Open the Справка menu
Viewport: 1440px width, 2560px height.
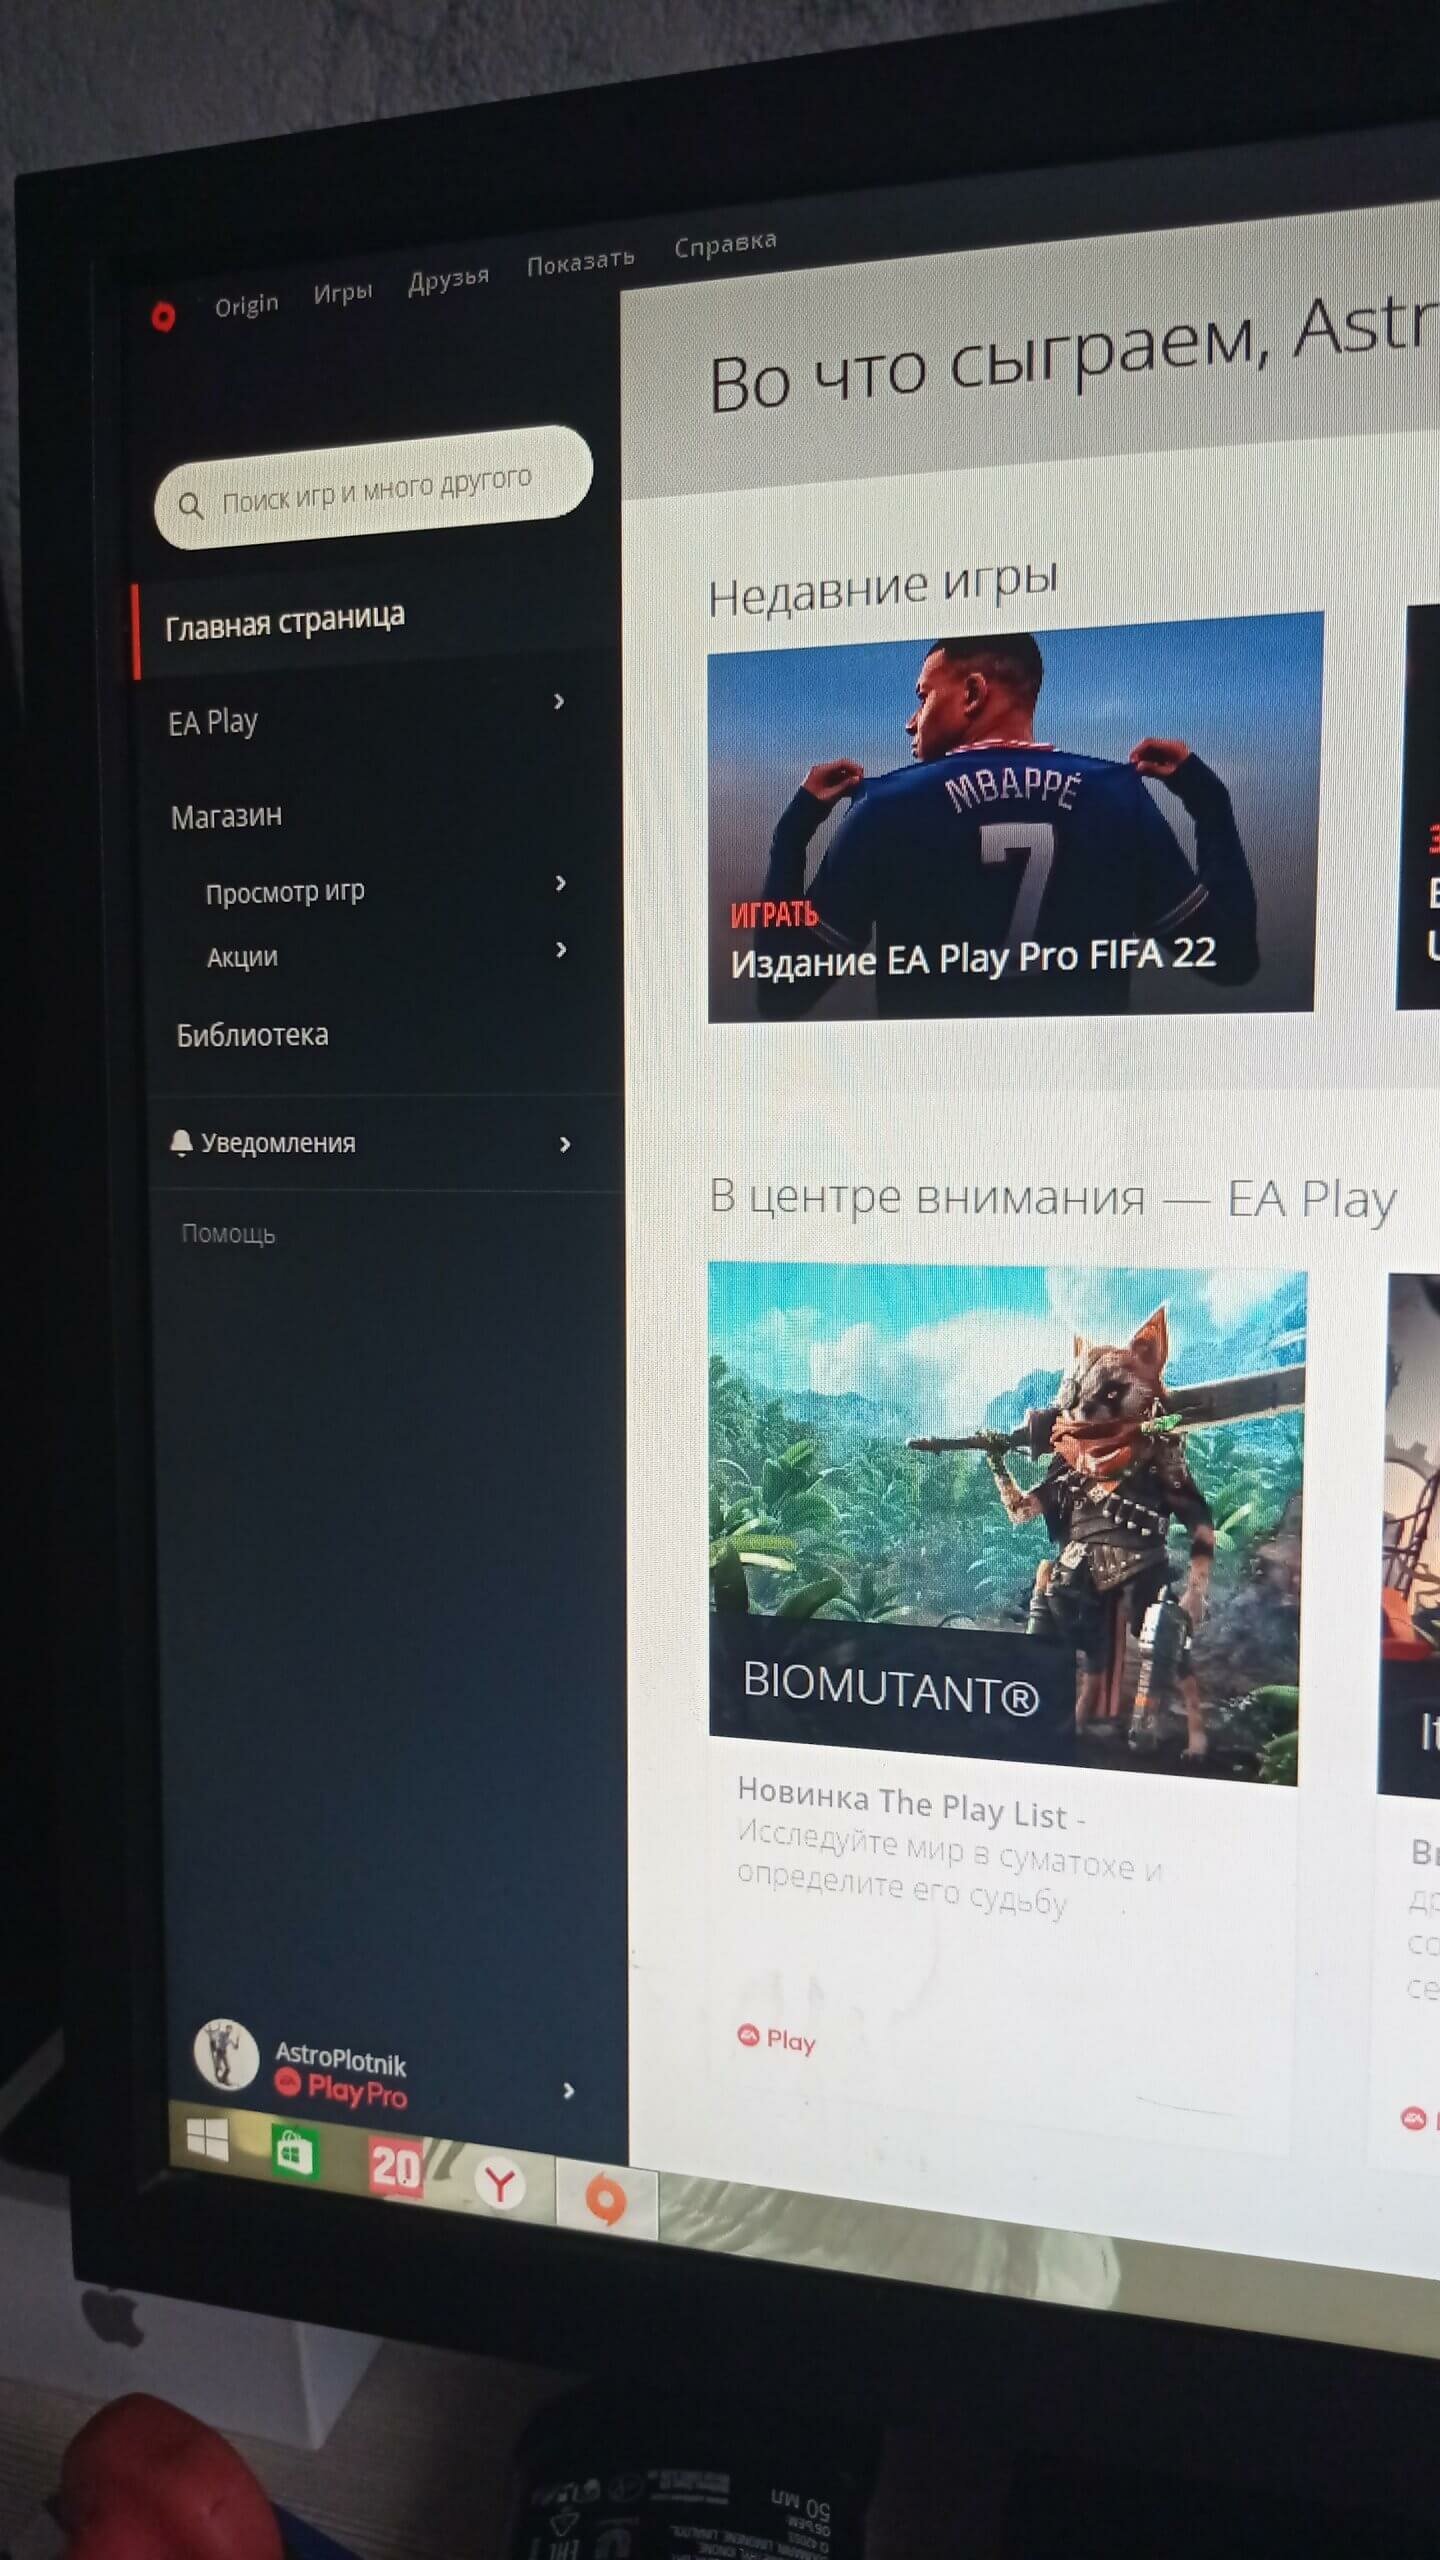(725, 244)
